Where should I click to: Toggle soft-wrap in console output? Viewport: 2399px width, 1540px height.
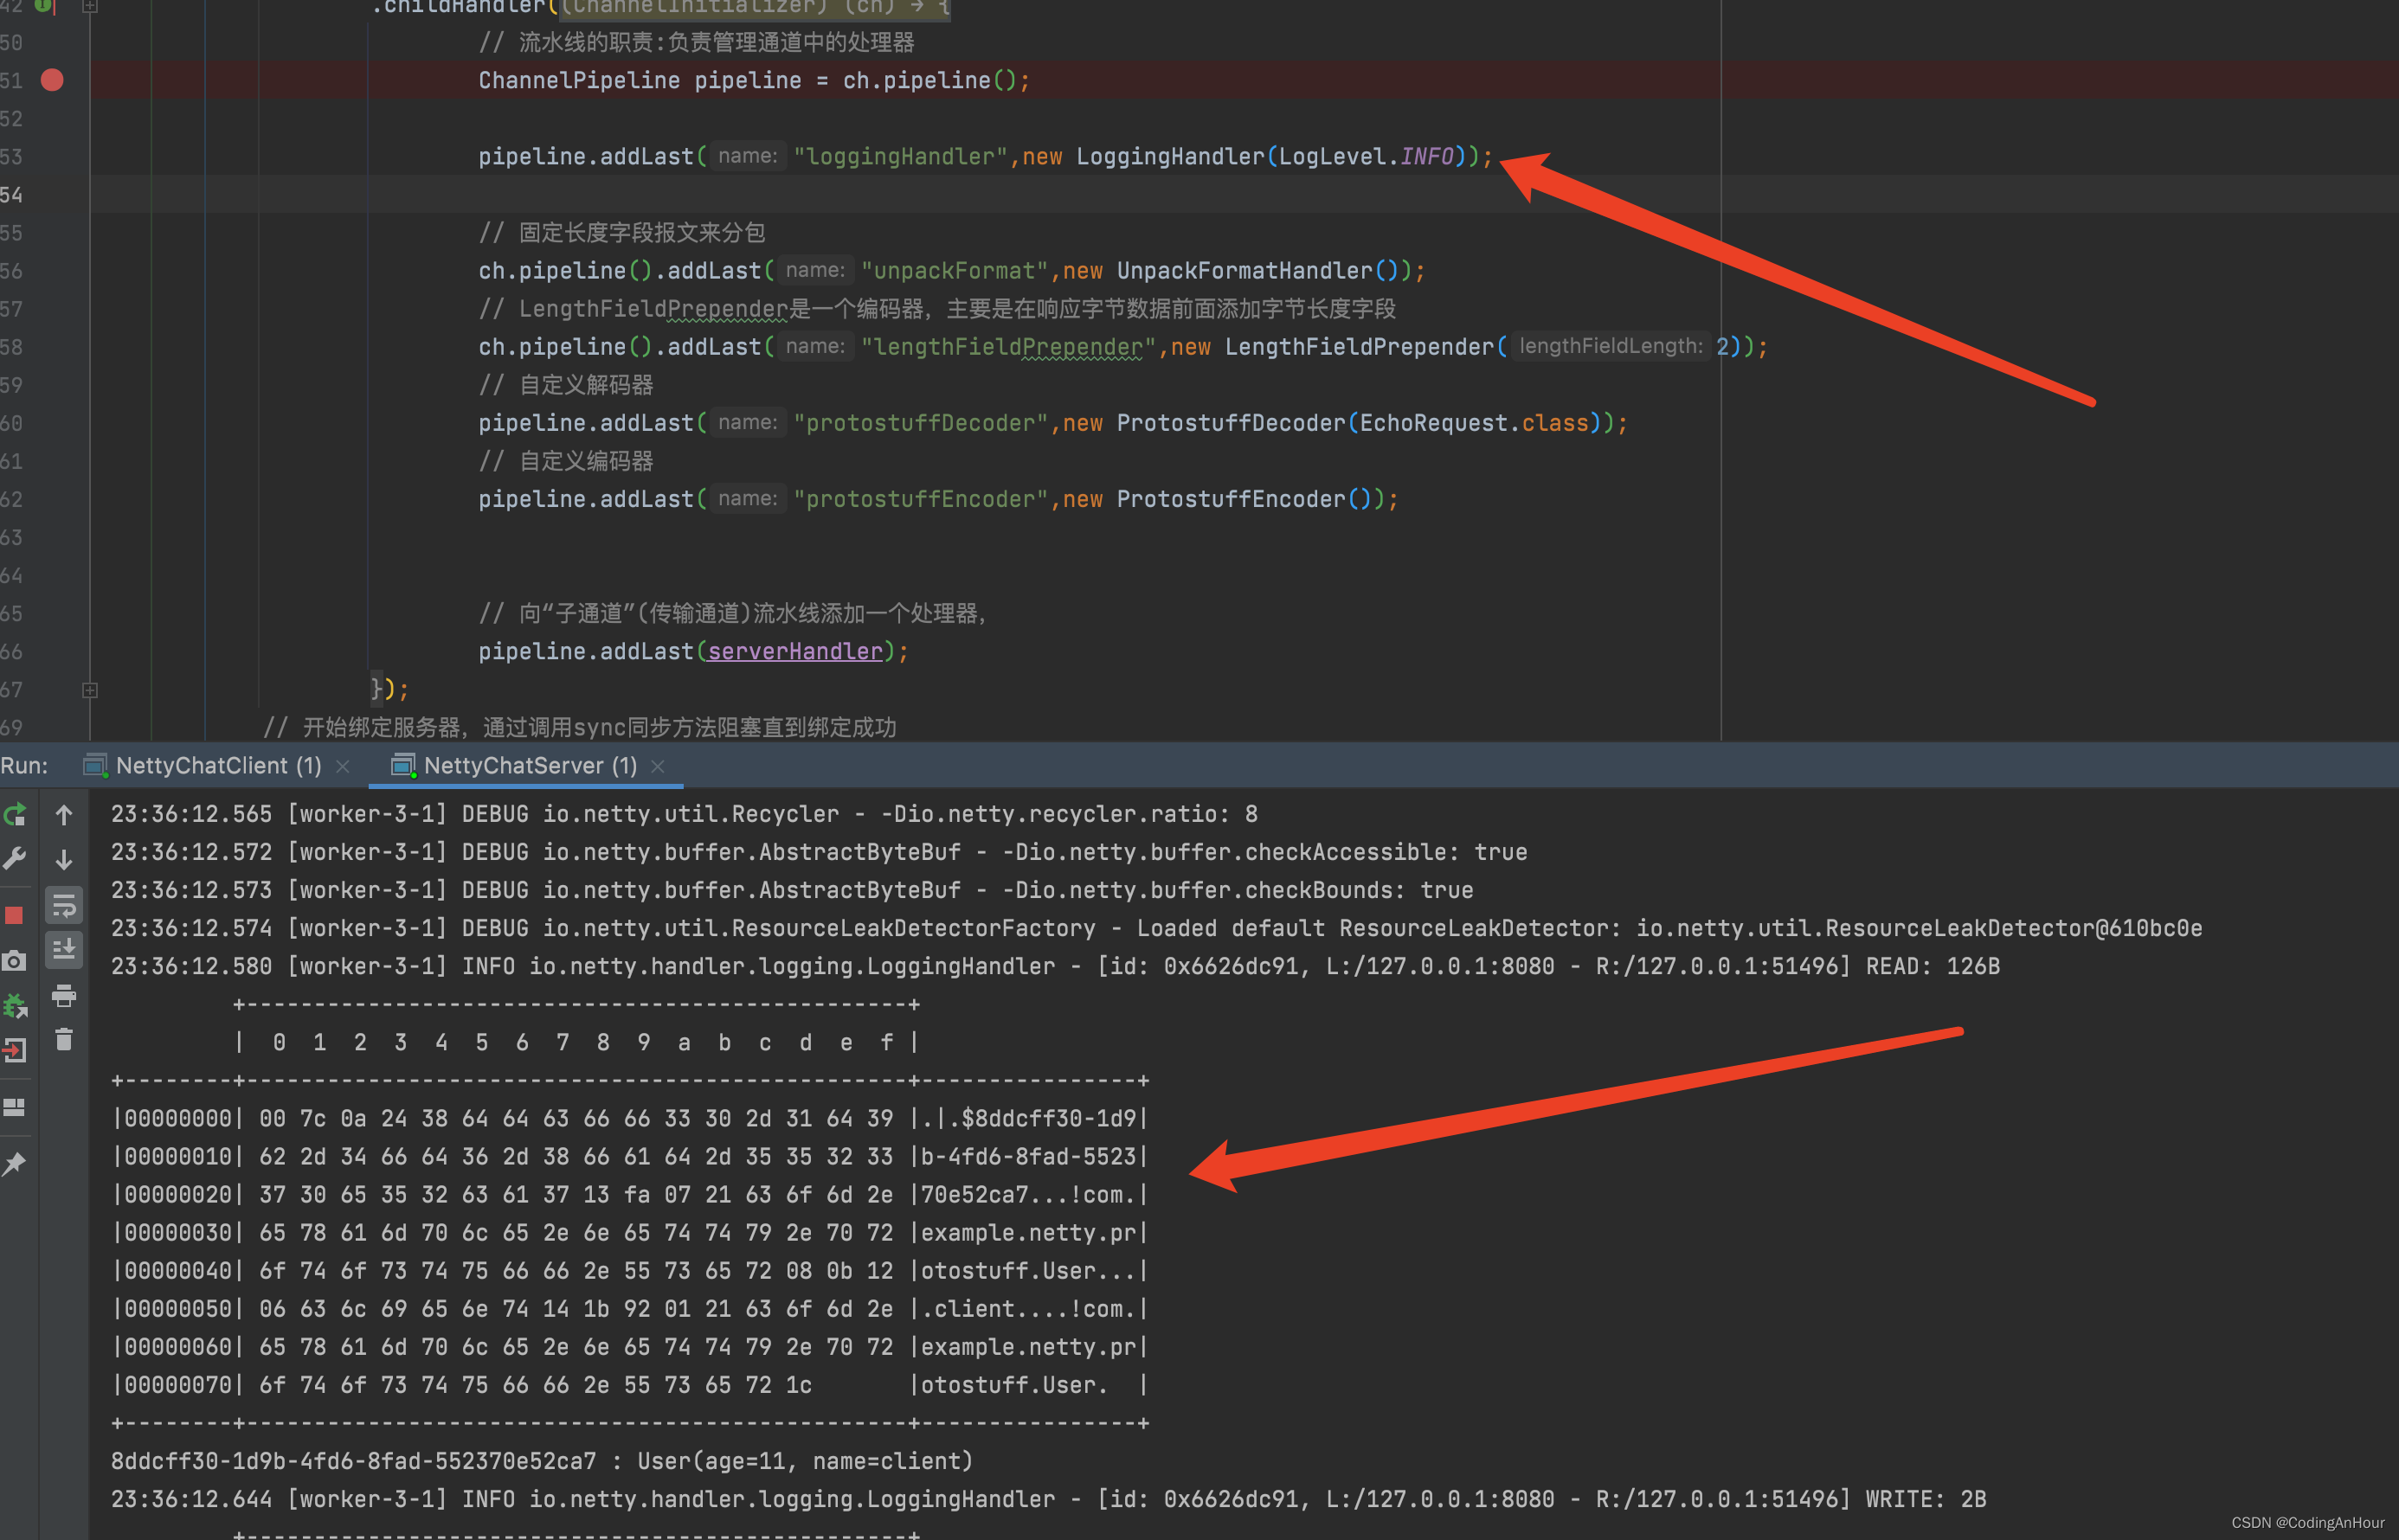(x=64, y=906)
